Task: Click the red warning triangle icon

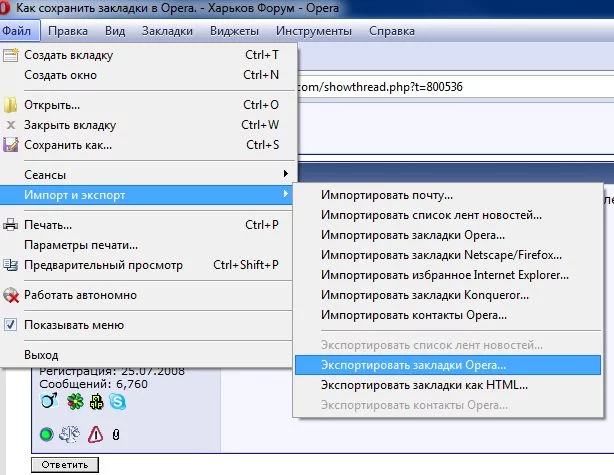Action: pyautogui.click(x=96, y=434)
